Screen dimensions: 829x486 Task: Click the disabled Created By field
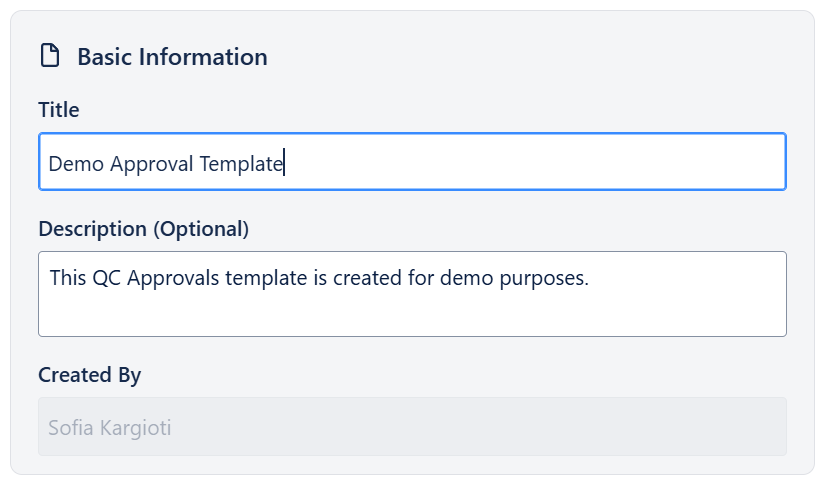coord(412,427)
